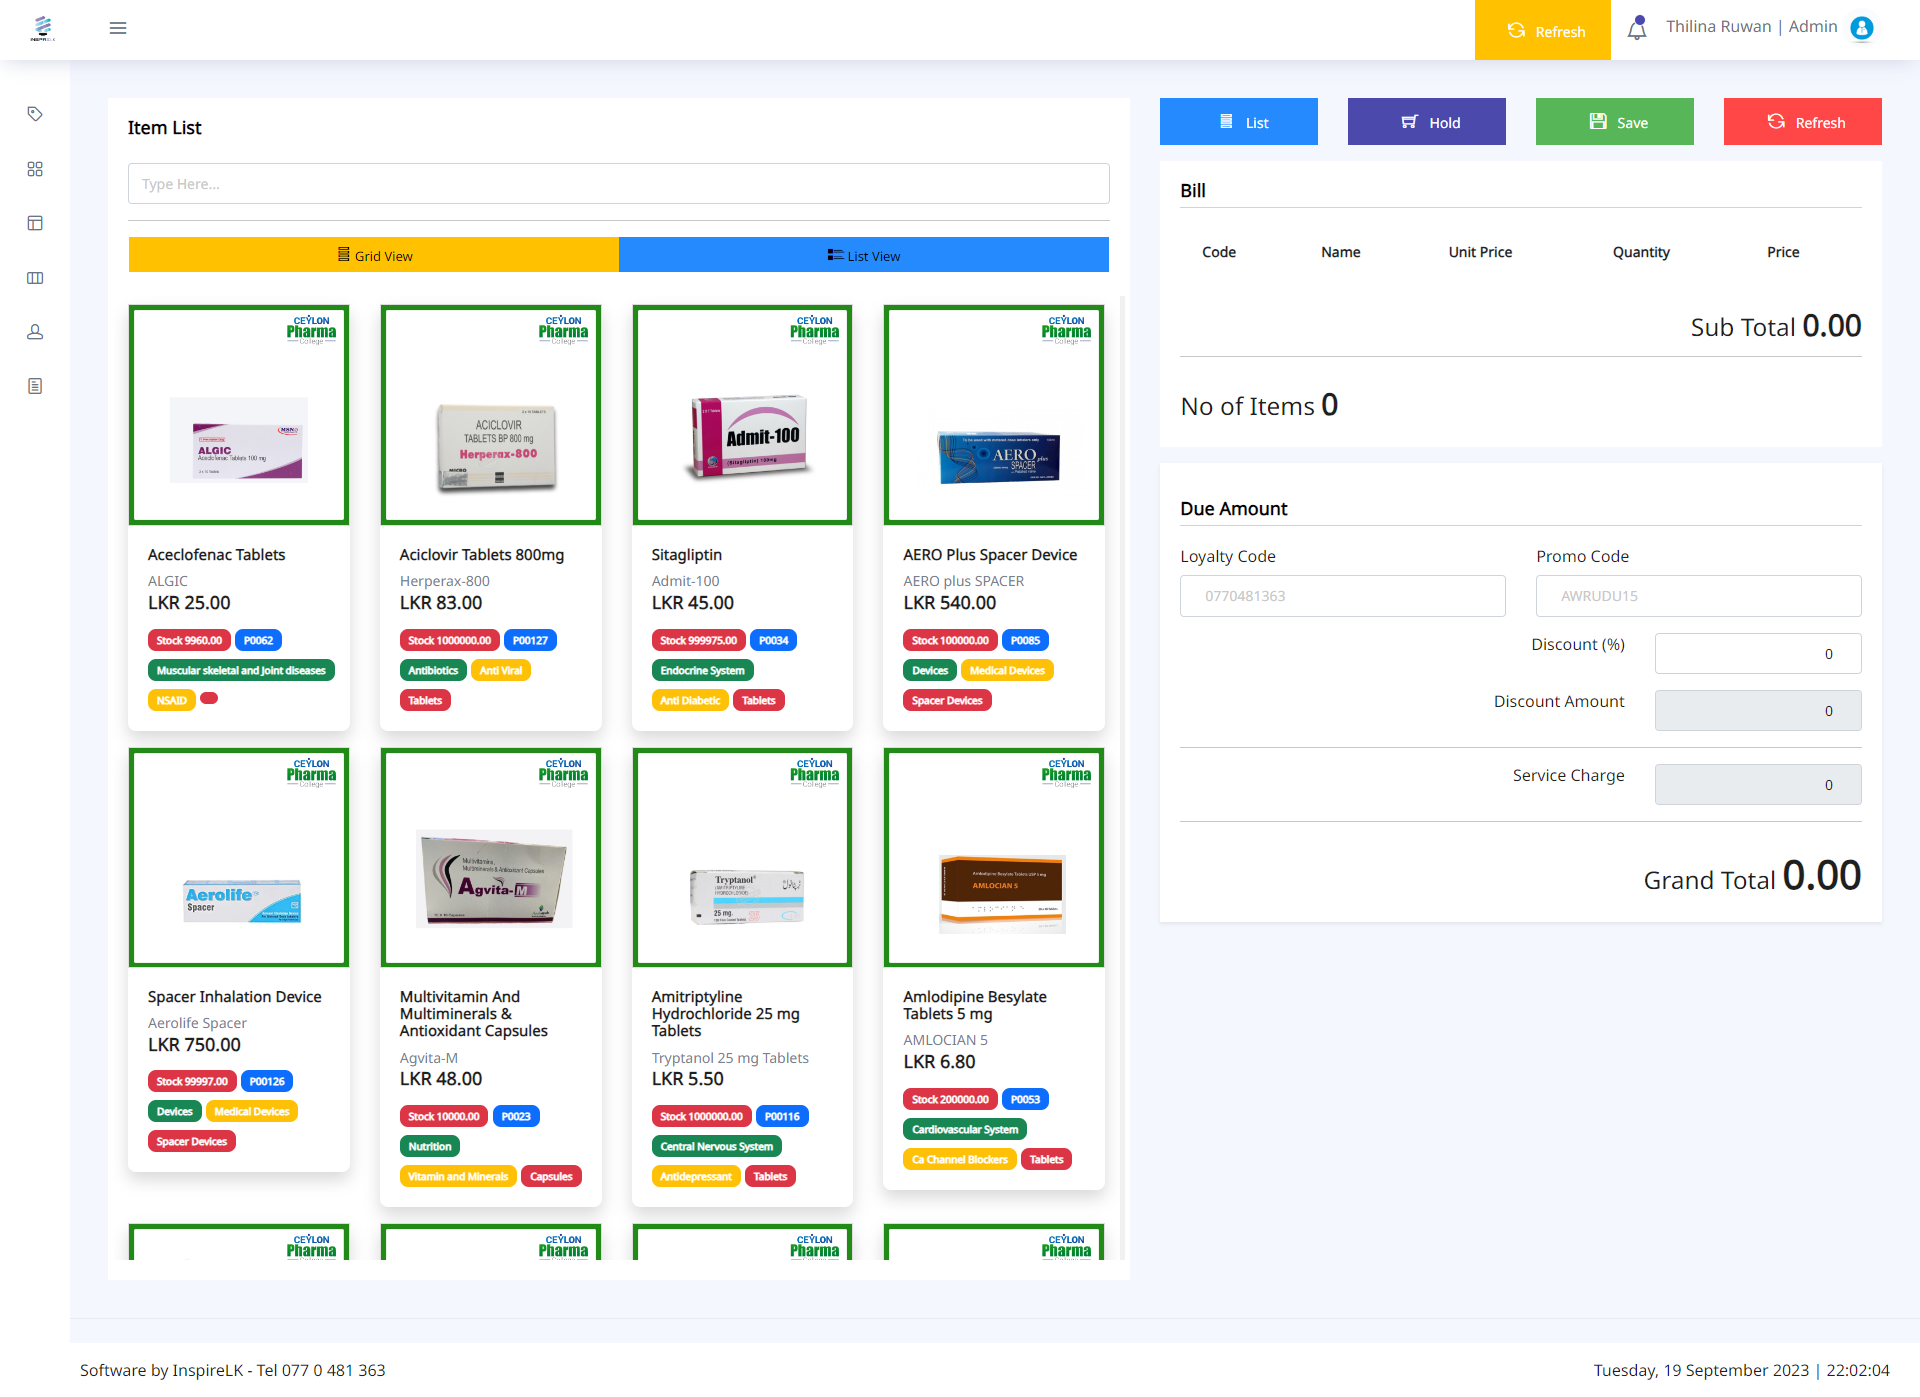
Task: Select the Aceclofenac Tablets product image
Action: [239, 415]
